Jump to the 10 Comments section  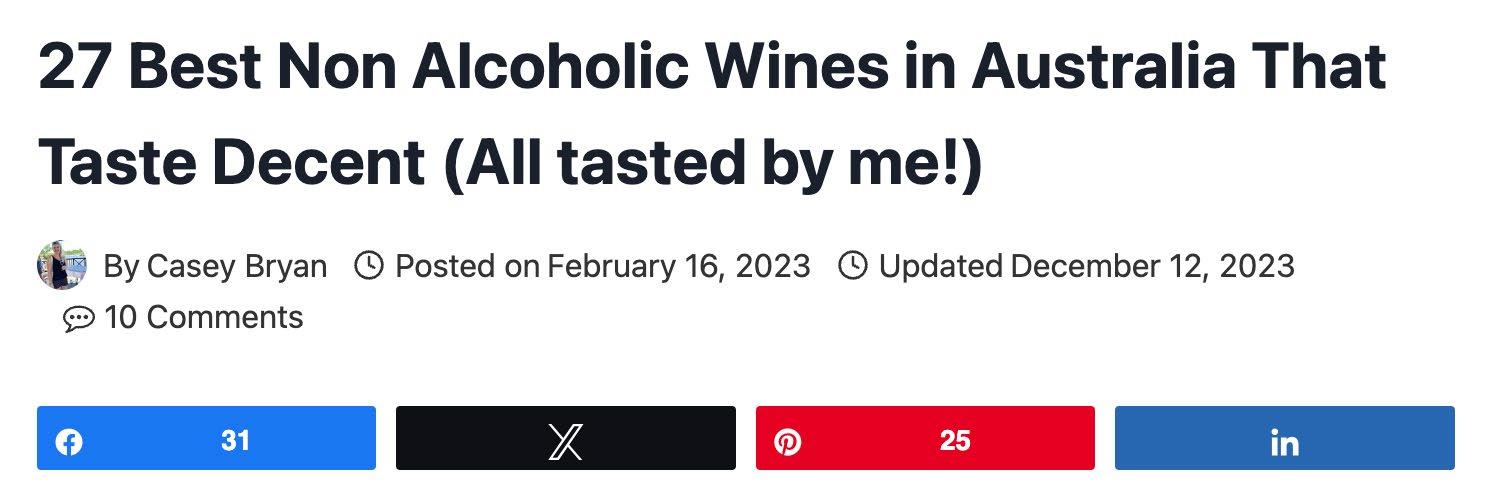203,318
